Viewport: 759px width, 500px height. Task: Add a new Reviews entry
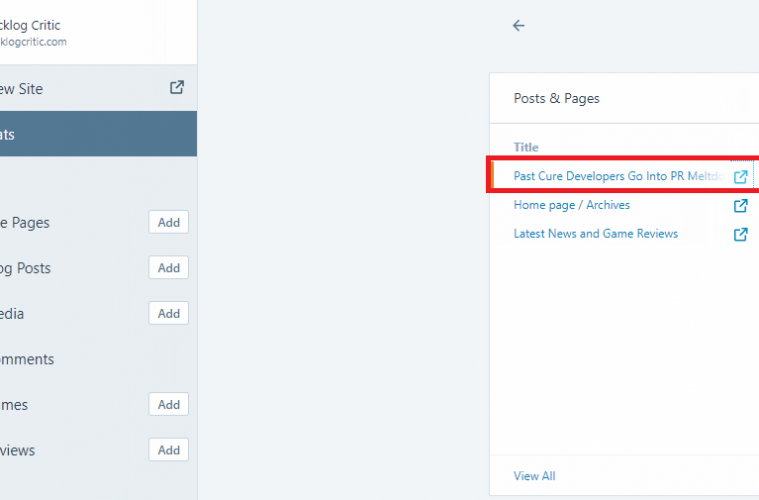[168, 450]
